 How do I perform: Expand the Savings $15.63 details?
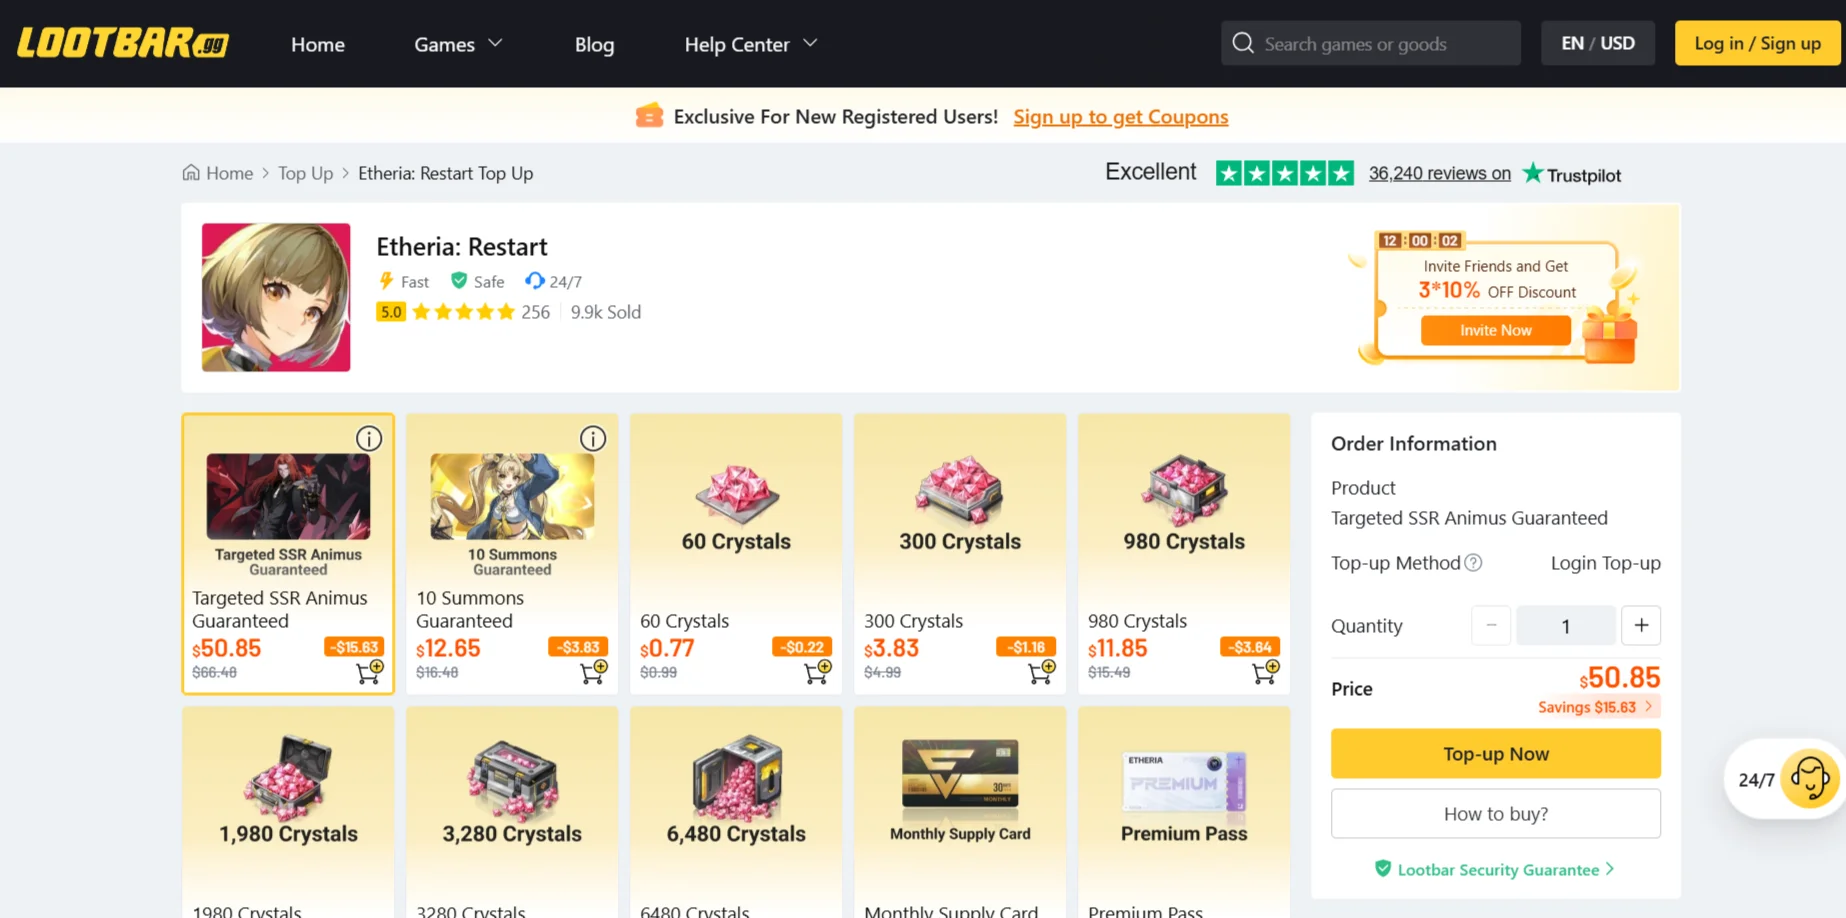(x=1596, y=707)
